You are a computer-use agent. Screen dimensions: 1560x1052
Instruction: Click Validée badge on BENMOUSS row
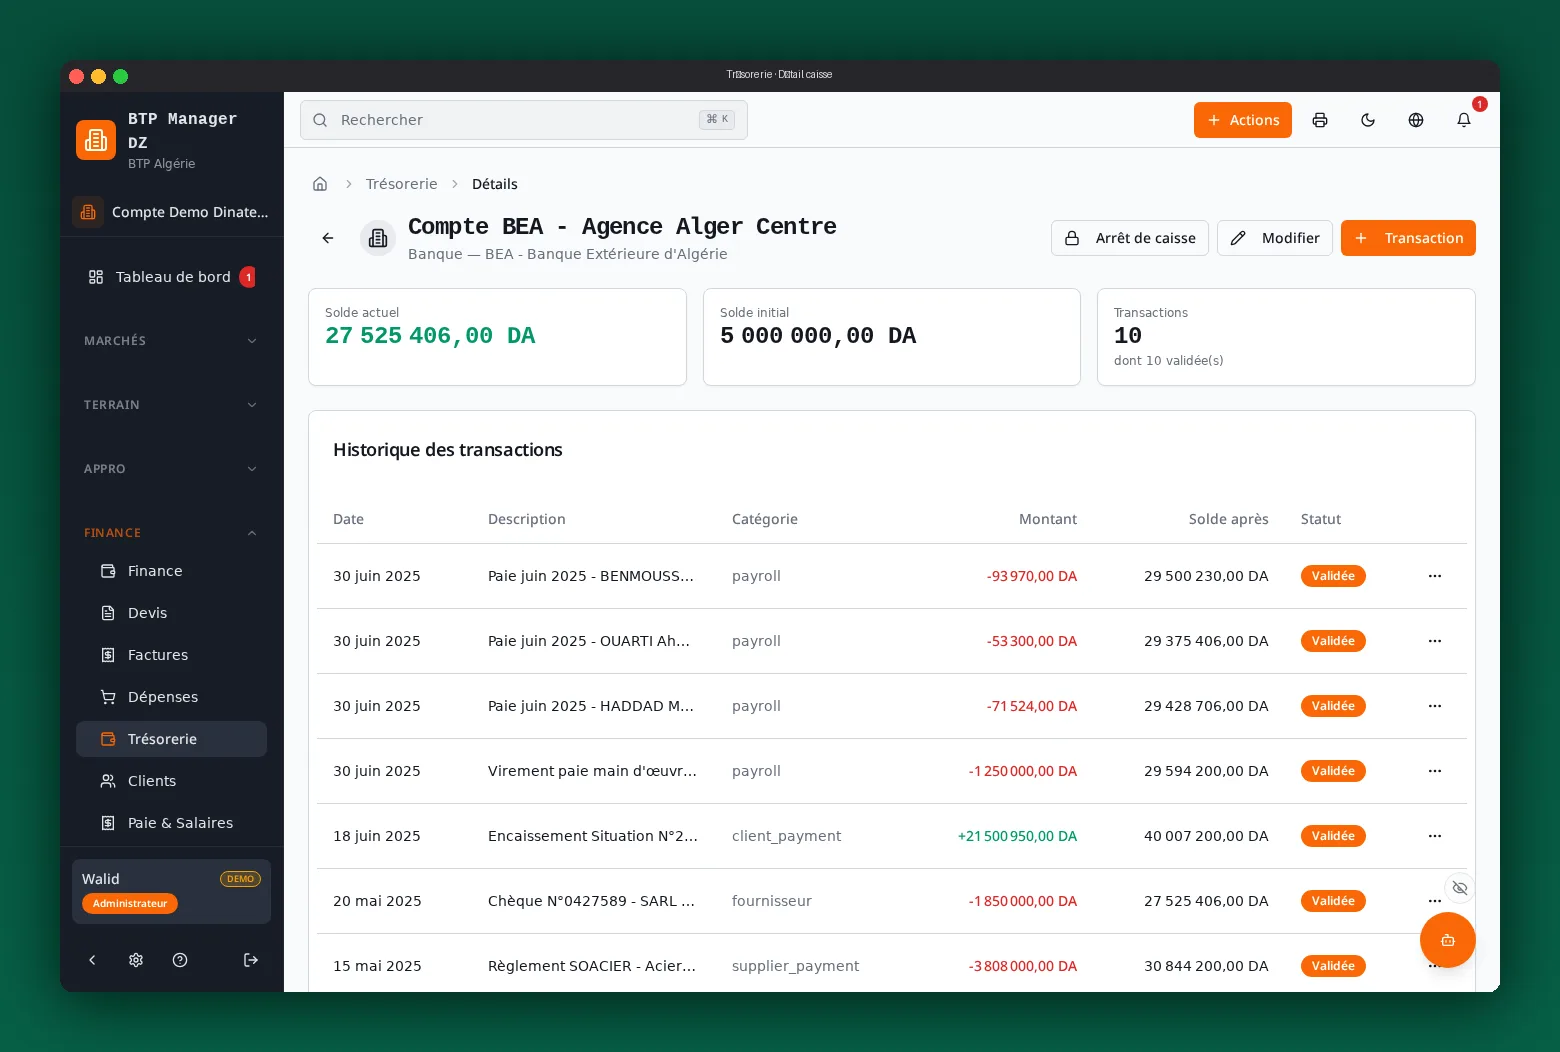(x=1333, y=576)
